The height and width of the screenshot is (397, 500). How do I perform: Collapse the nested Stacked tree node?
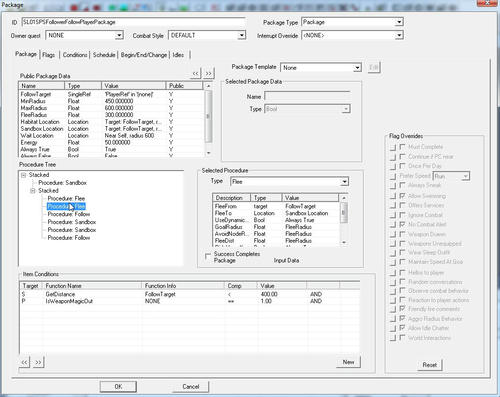coord(33,191)
